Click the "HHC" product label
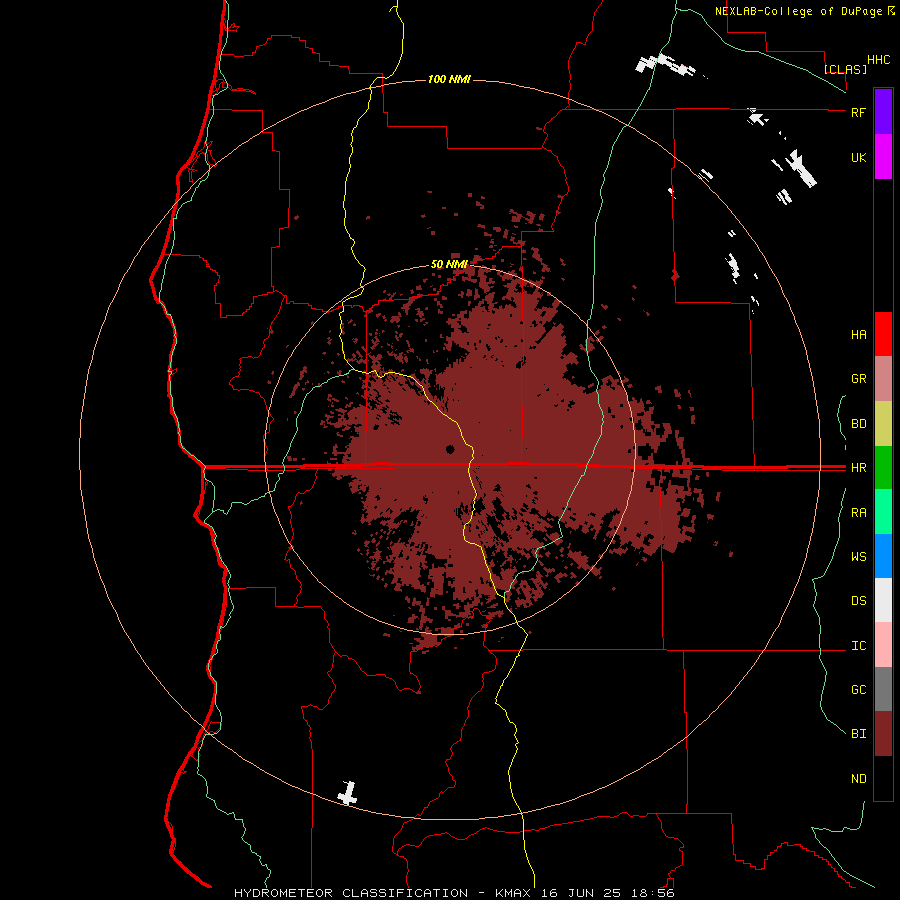Screen dimensions: 900x900 (x=878, y=60)
